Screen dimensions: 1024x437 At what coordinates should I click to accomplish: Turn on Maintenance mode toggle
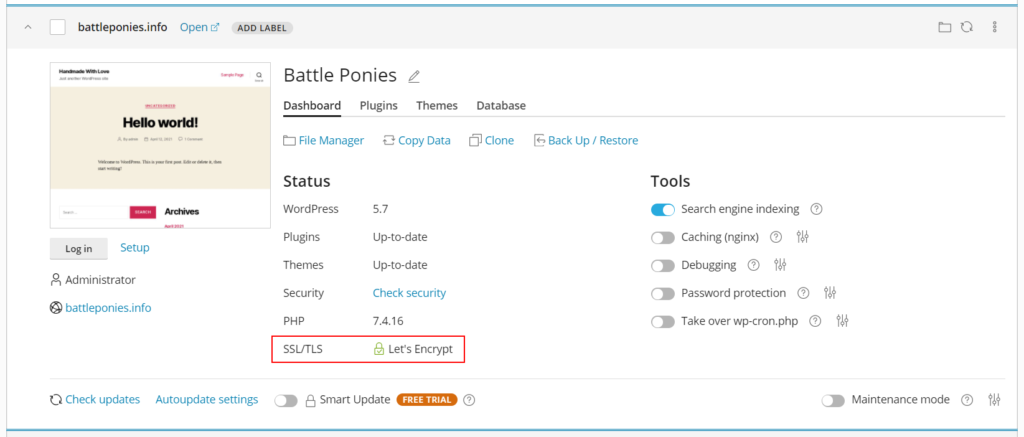click(x=833, y=400)
